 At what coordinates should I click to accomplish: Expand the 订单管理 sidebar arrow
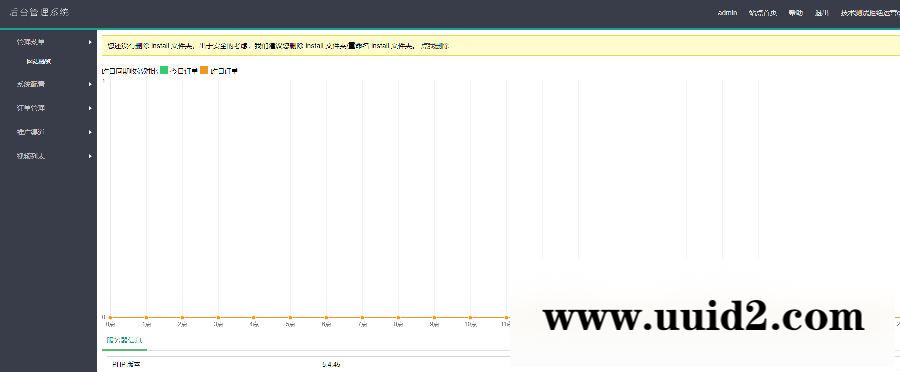pyautogui.click(x=90, y=108)
